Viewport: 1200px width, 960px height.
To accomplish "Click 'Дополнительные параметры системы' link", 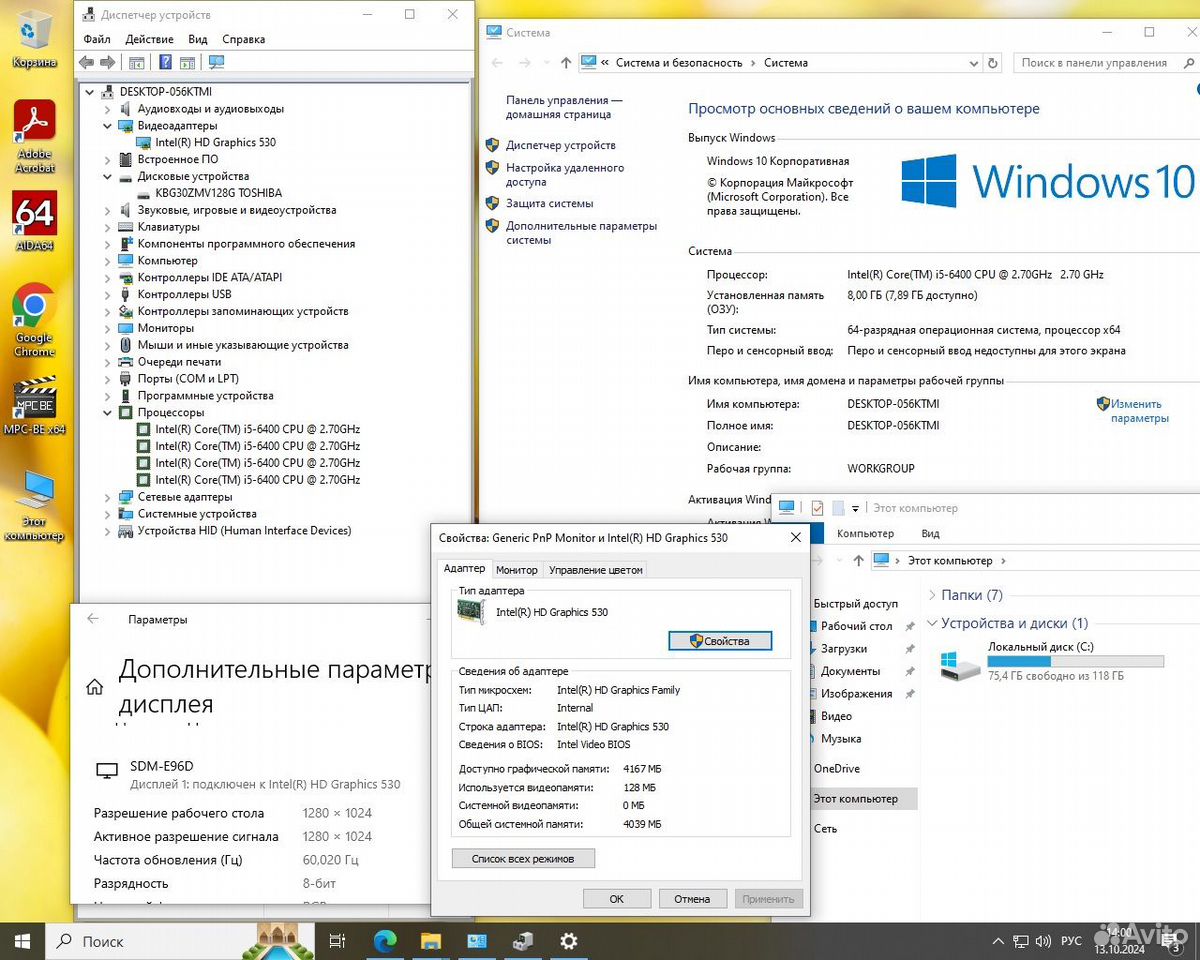I will pos(582,233).
